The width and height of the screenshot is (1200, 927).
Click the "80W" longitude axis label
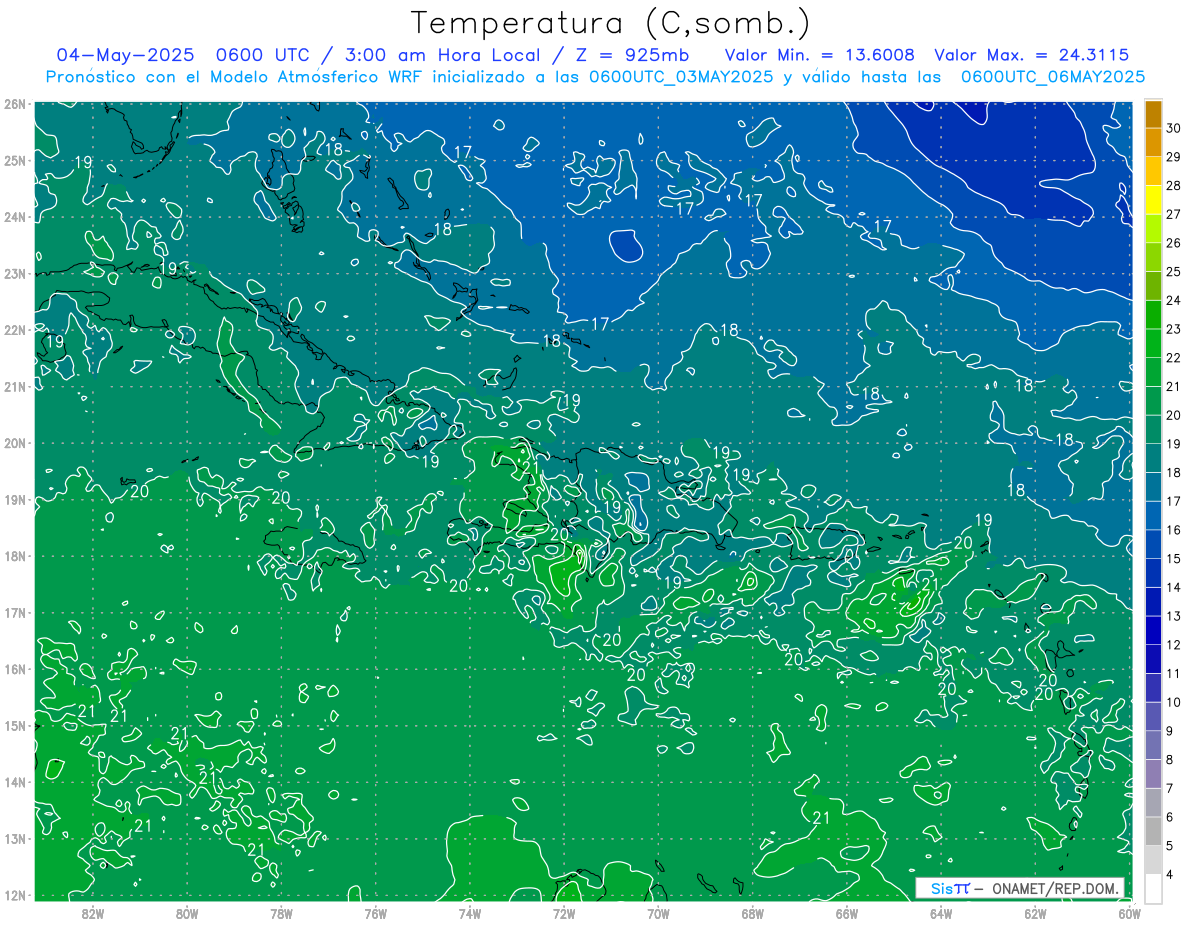point(187,913)
